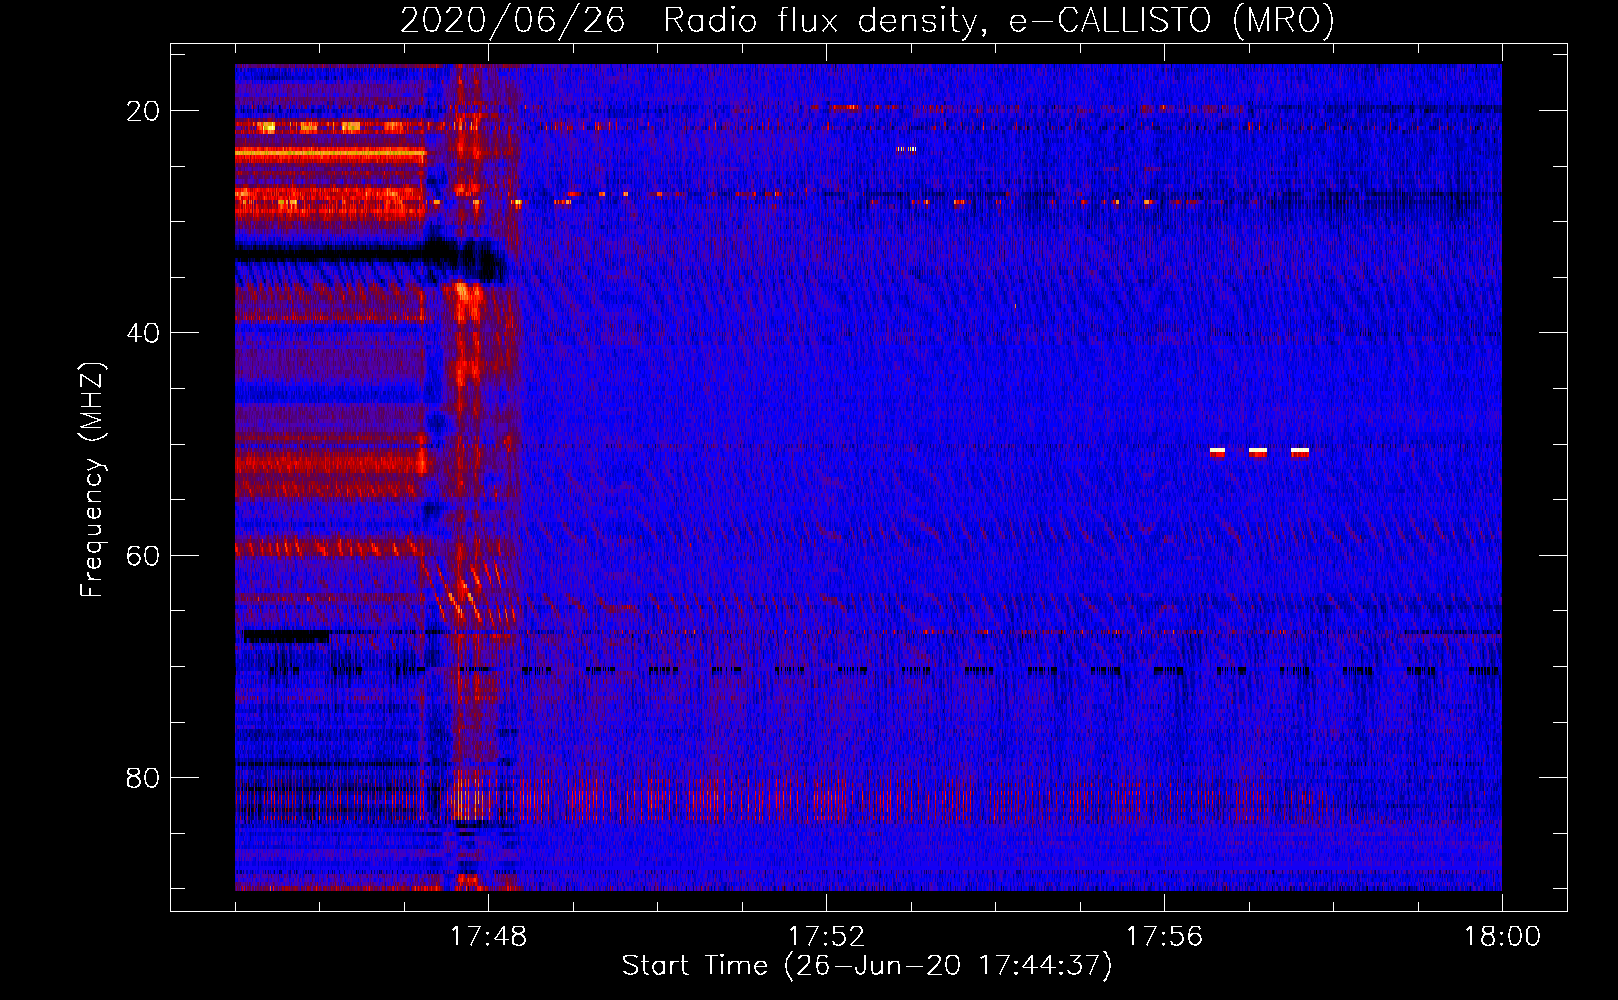The height and width of the screenshot is (1000, 1618).
Task: Click the last red-white dash near 50 MHz
Action: coord(1300,452)
